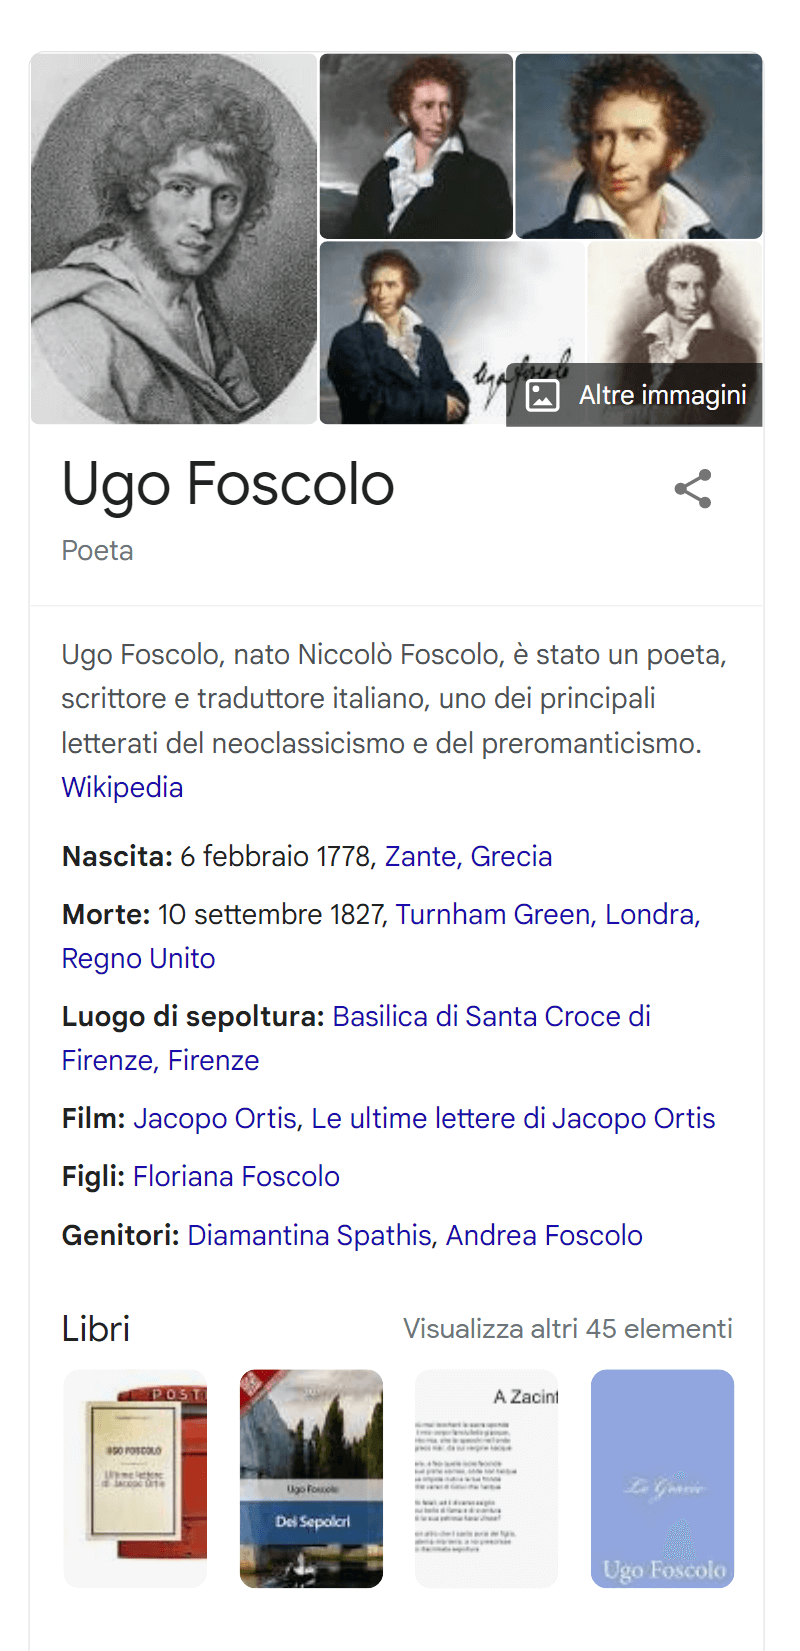Open the portrait with signature overlay
The image size is (800, 1651).
click(452, 333)
